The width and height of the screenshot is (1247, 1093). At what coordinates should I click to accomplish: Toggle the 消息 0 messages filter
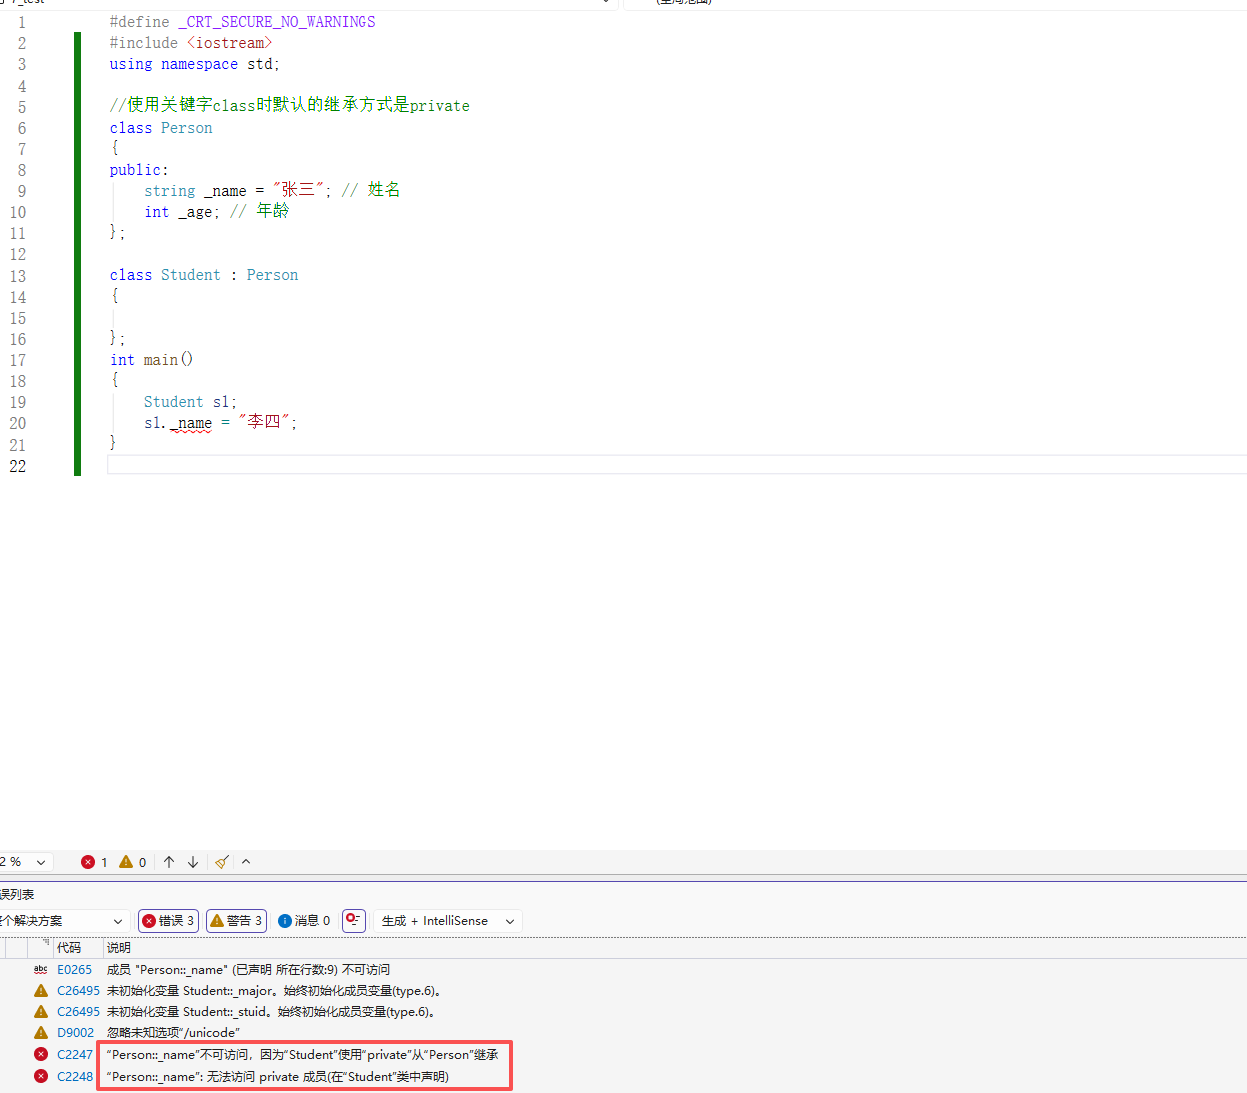(x=304, y=921)
